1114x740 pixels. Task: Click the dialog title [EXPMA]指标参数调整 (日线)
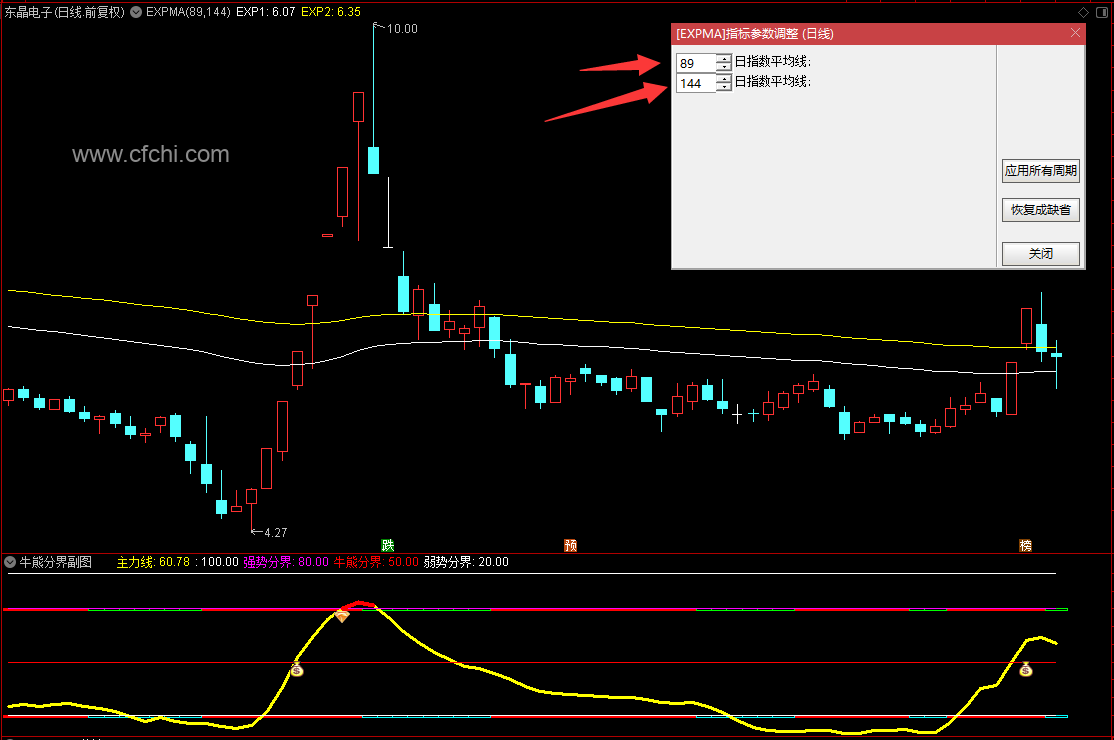point(755,33)
